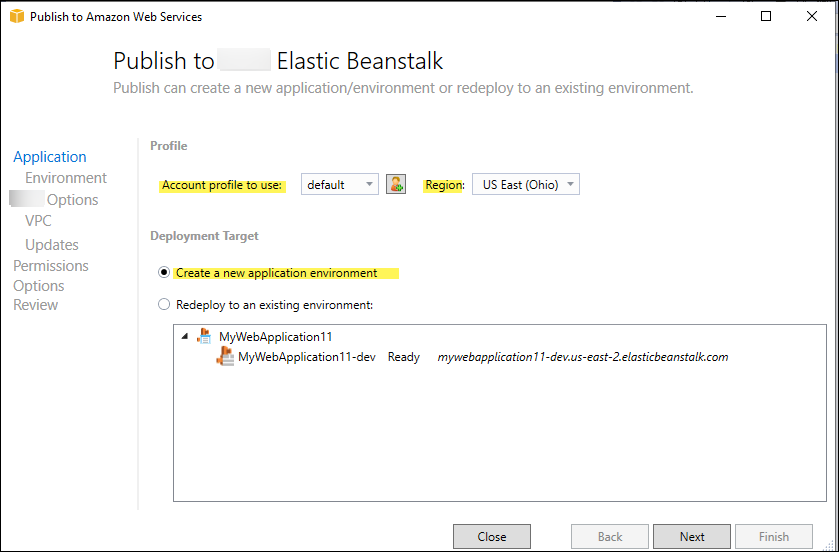Collapse the MyWebApplication11 tree node
The image size is (839, 552).
(185, 337)
